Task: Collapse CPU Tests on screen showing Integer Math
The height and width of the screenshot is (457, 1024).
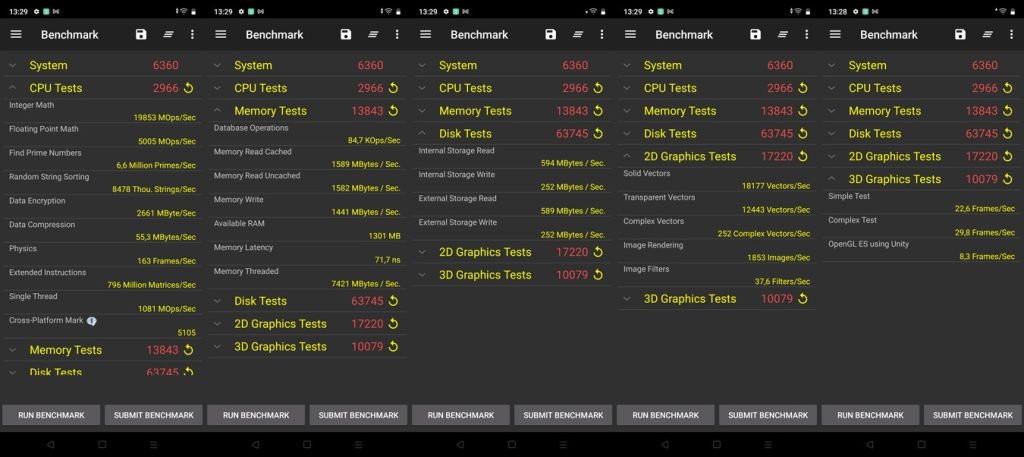Action: [12, 88]
